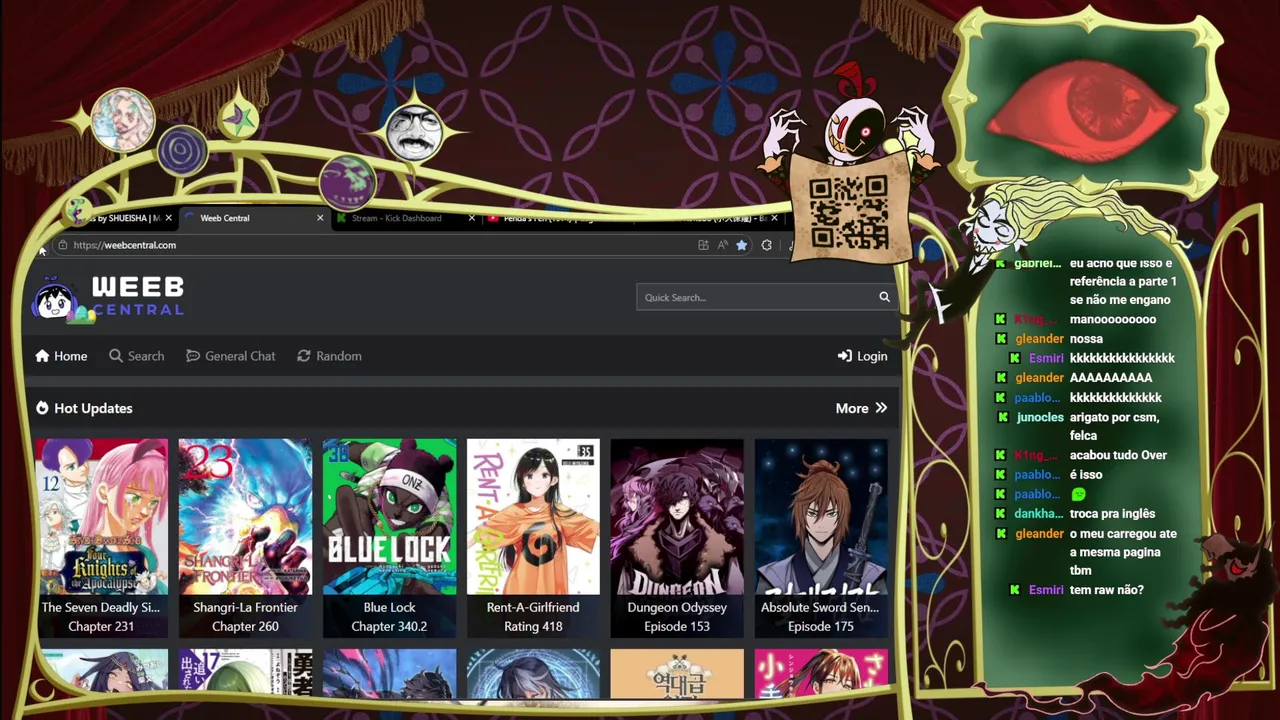Click the 'Rating 418' text

click(533, 627)
